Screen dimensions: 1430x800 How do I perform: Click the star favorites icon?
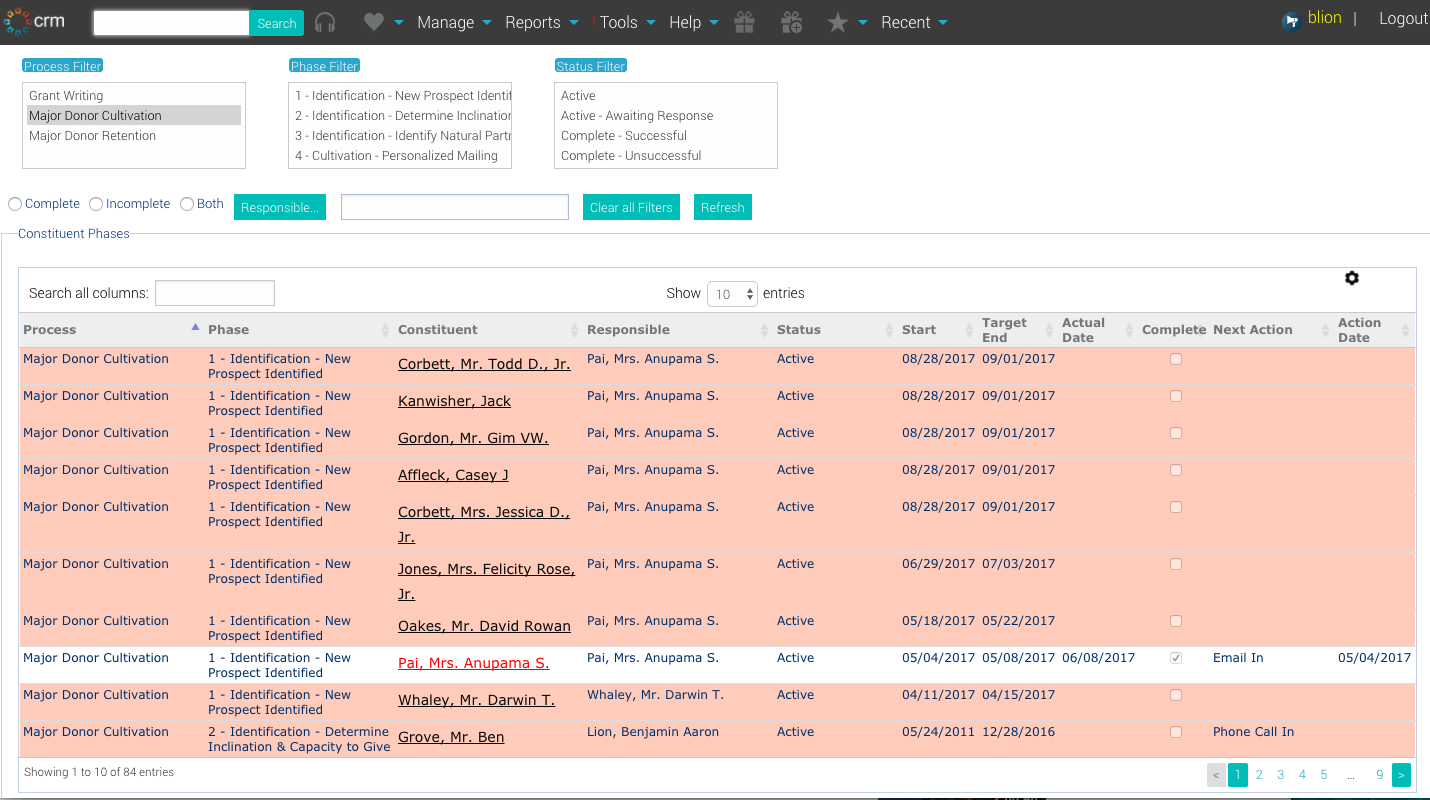(x=838, y=22)
